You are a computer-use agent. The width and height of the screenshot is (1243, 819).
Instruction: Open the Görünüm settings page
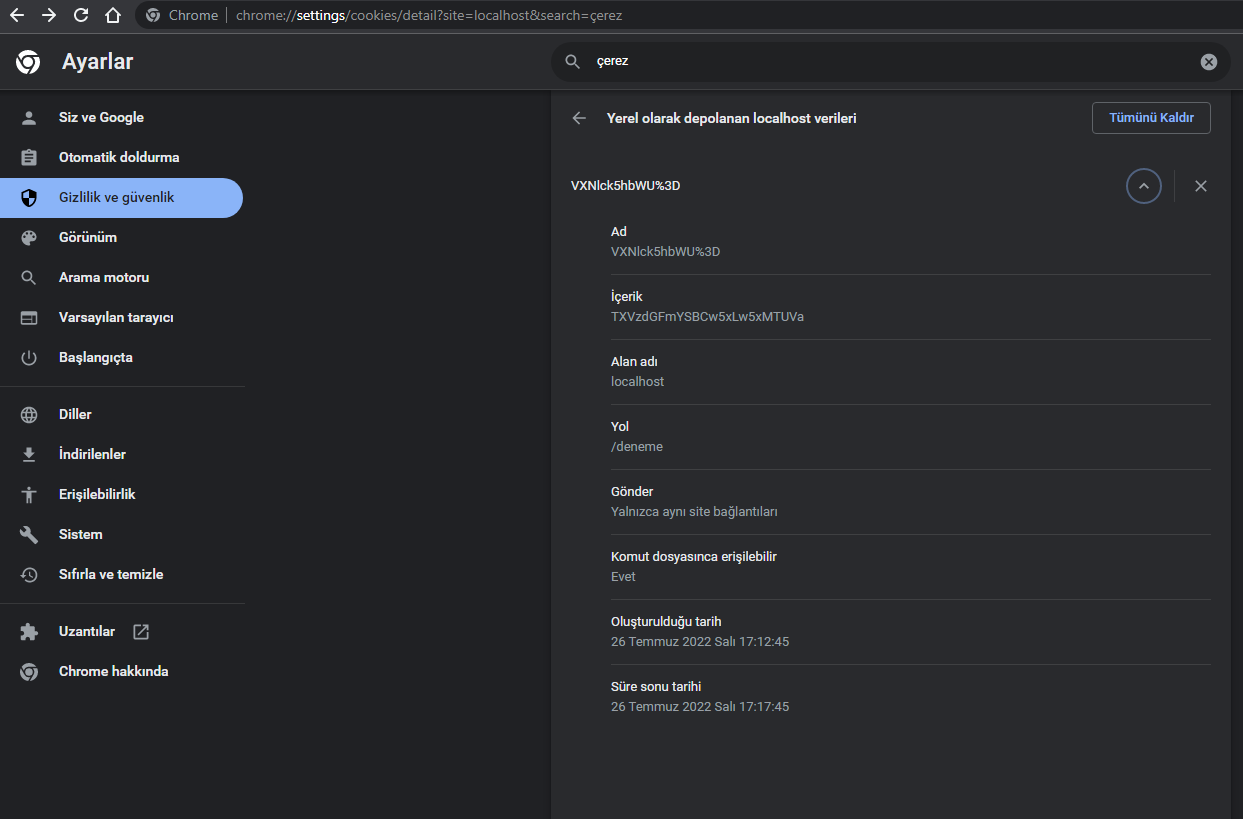click(x=88, y=238)
